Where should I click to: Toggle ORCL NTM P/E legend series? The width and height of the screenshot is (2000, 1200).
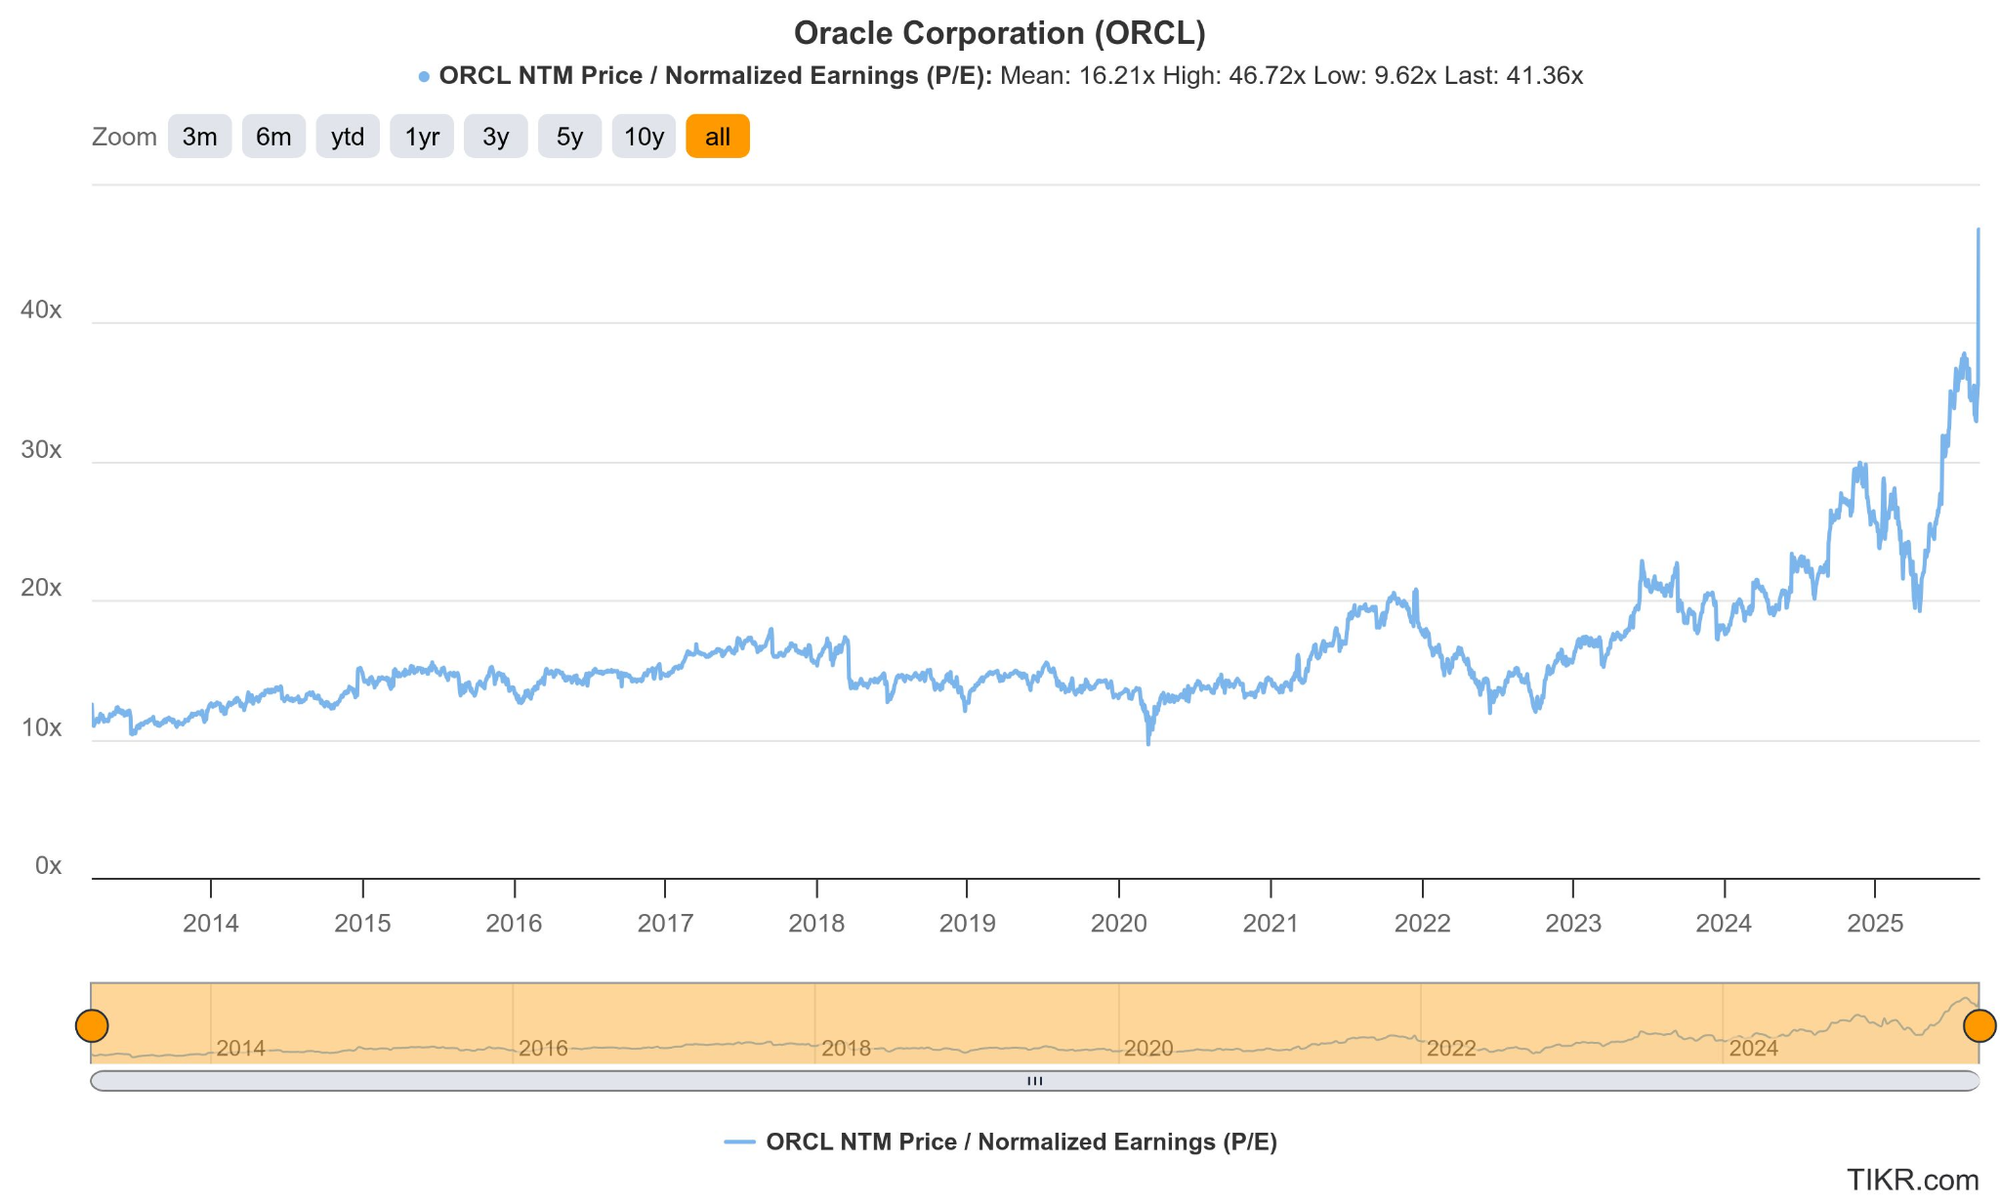point(1020,1142)
